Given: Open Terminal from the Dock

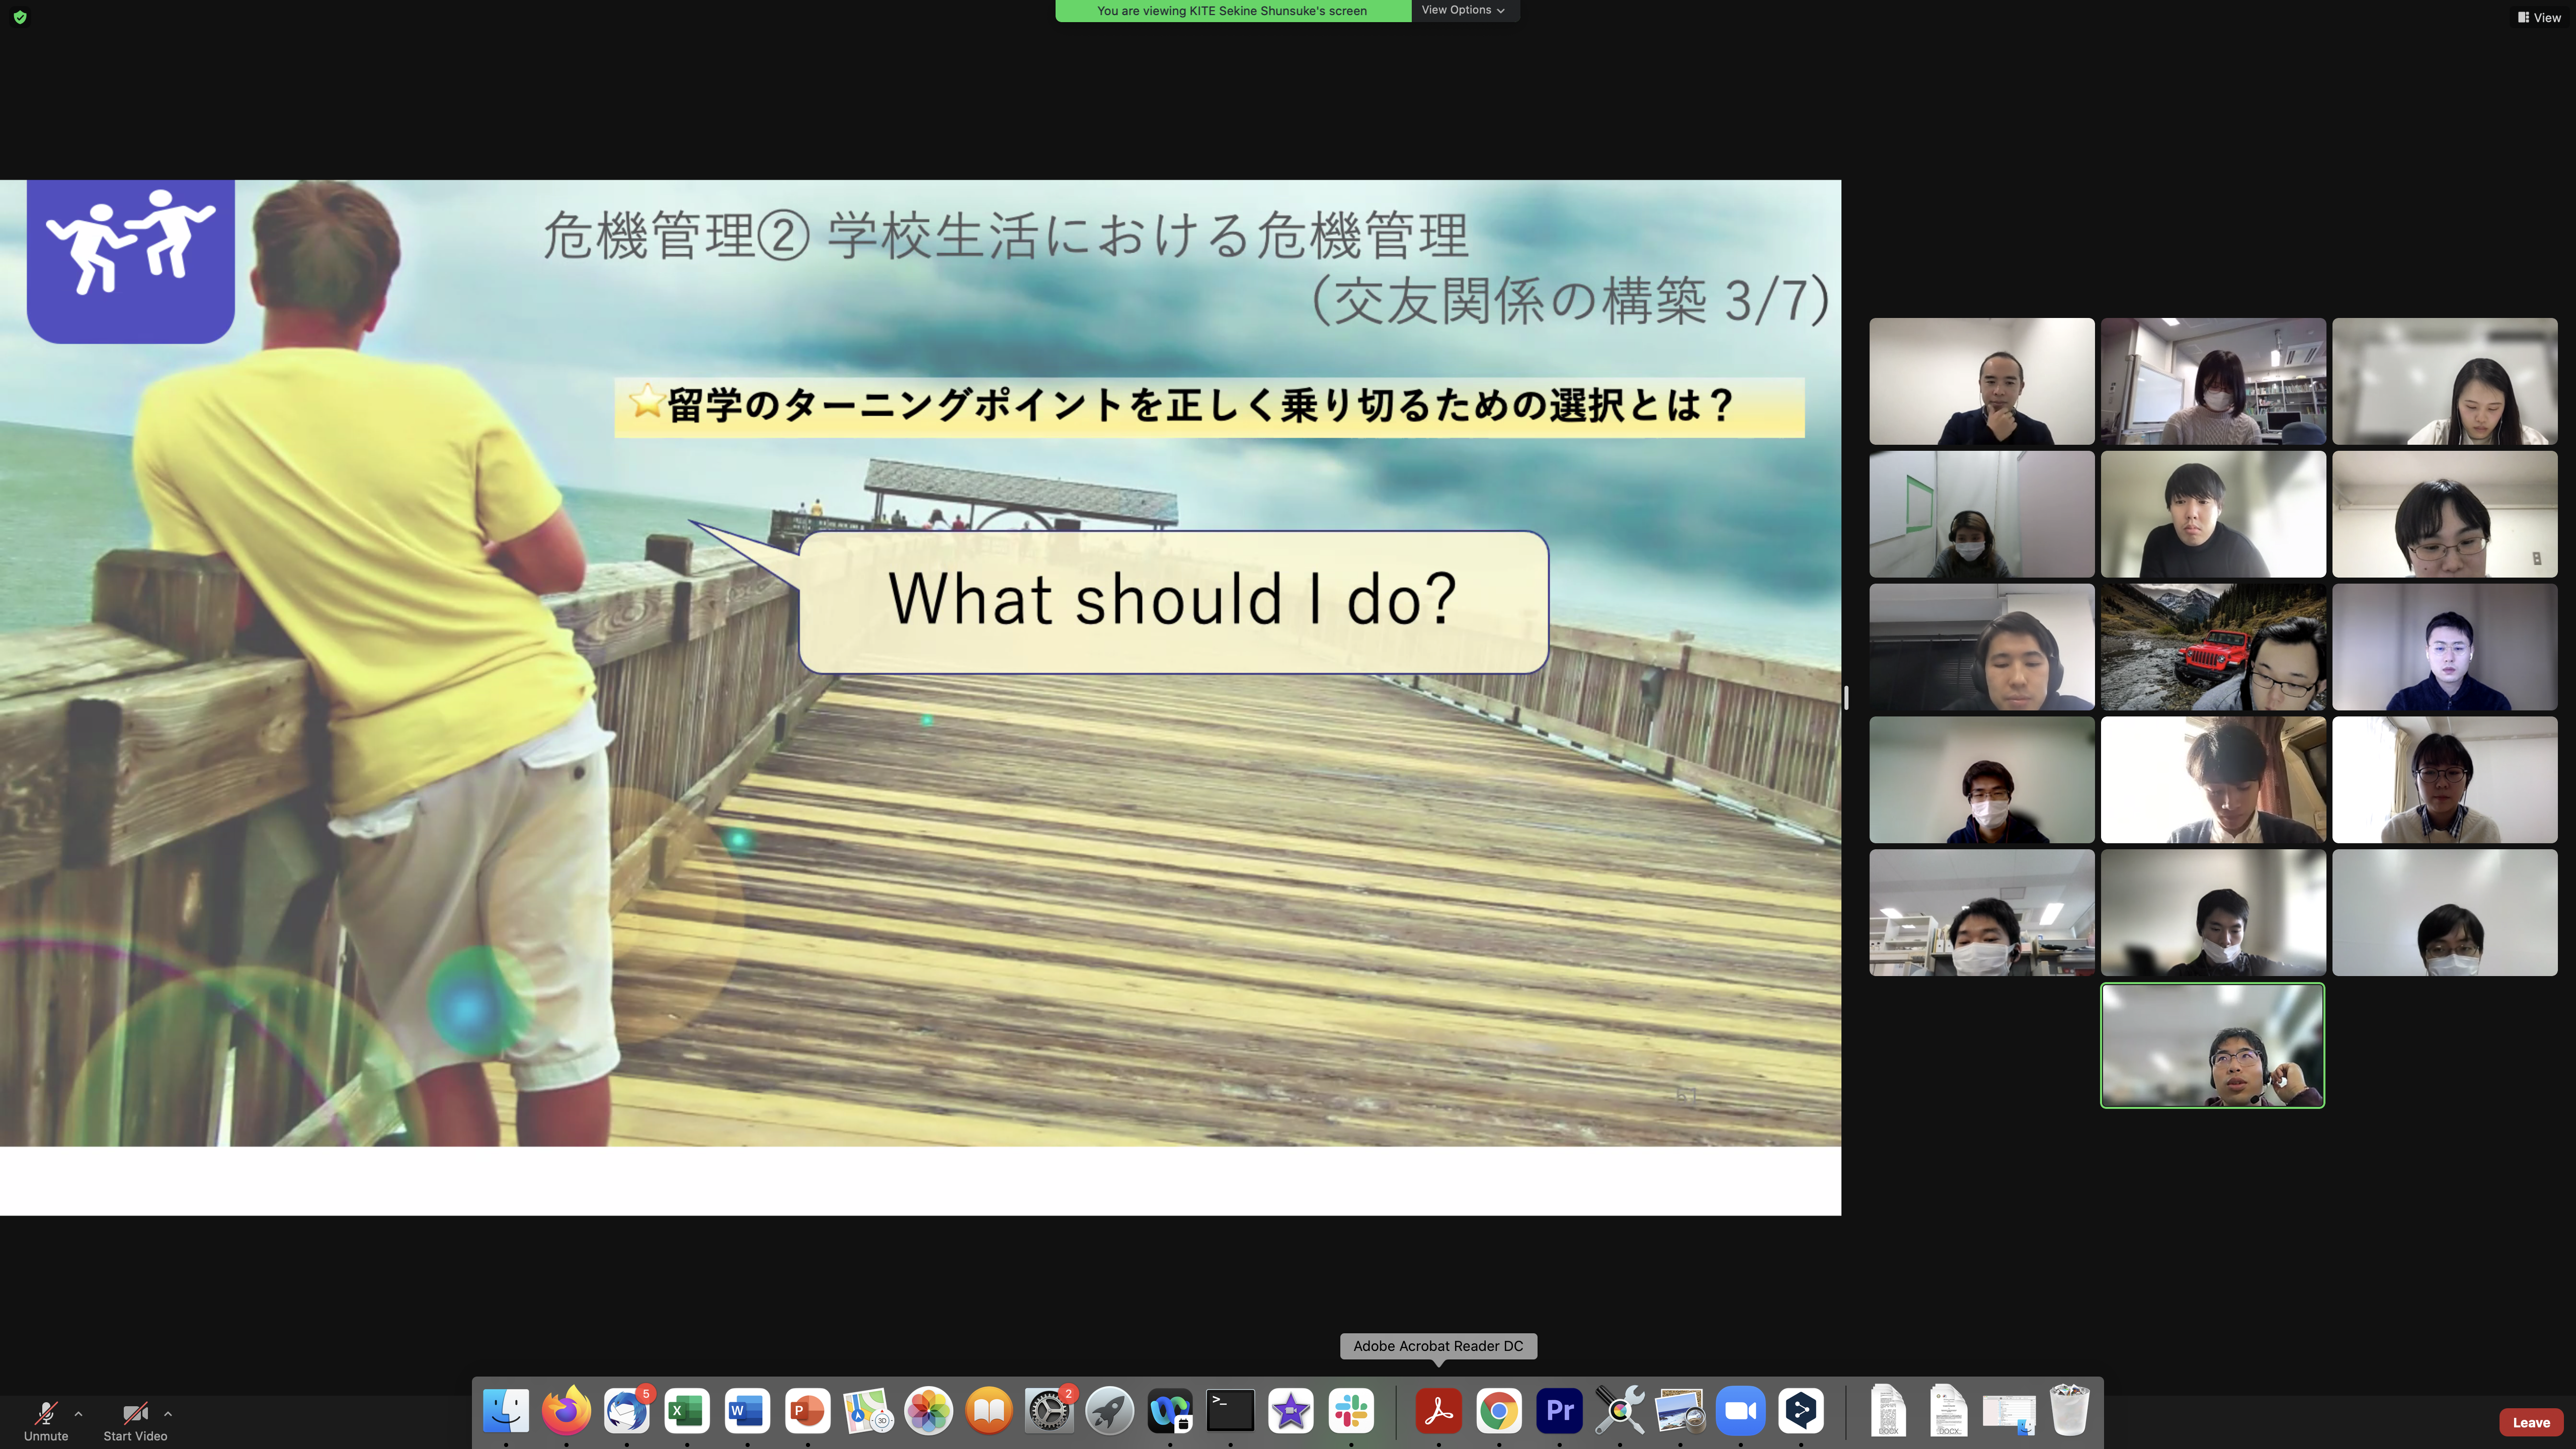Looking at the screenshot, I should point(1230,1411).
